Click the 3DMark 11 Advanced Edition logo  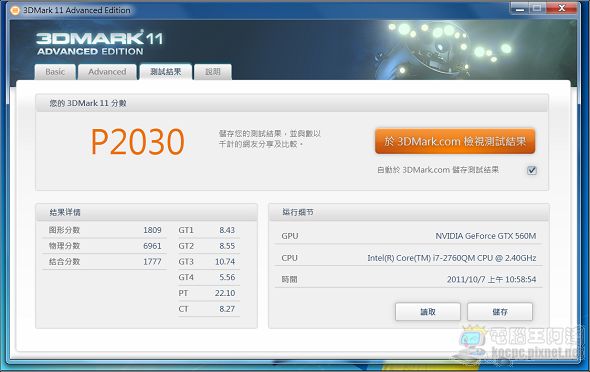pyautogui.click(x=100, y=43)
